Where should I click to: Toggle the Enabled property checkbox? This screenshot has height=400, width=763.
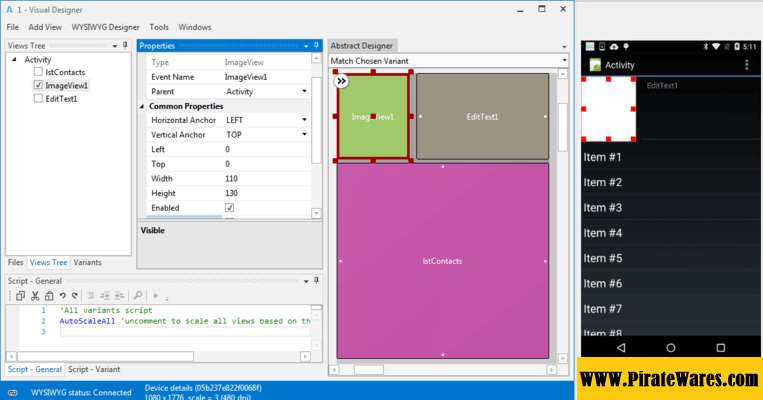pyautogui.click(x=229, y=207)
